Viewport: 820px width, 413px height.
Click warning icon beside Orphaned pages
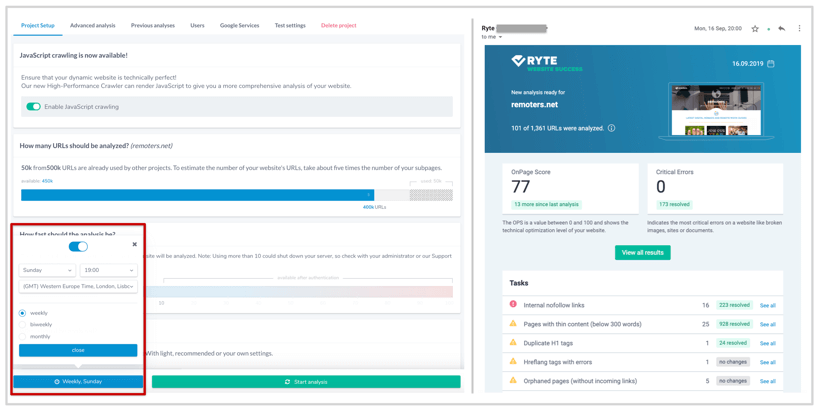point(513,380)
